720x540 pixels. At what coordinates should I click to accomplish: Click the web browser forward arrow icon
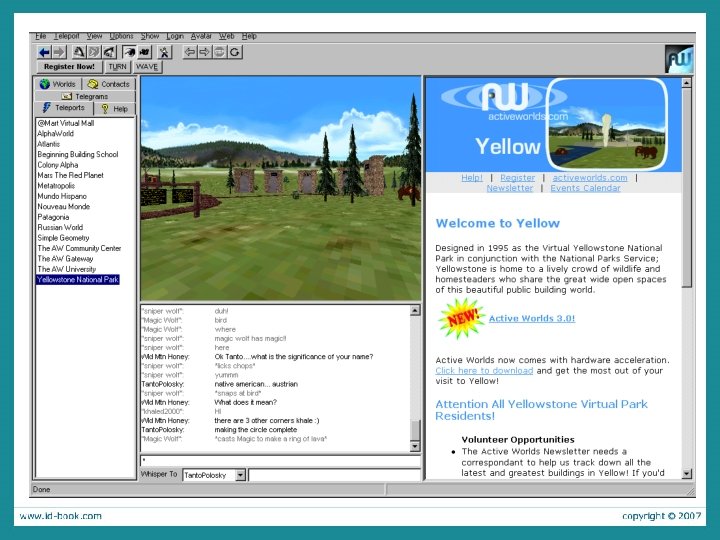coord(204,52)
